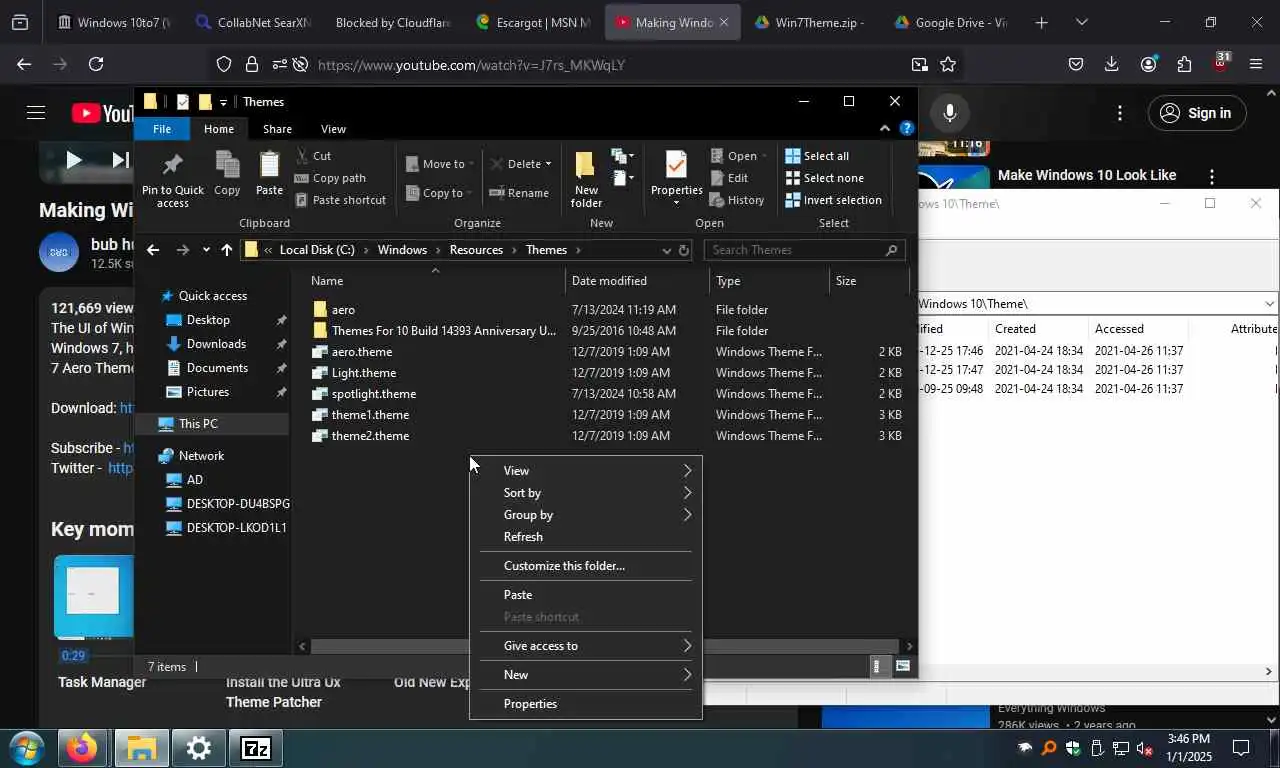Image resolution: width=1280 pixels, height=768 pixels.
Task: Click Resources breadcrumb in address bar
Action: tap(476, 250)
